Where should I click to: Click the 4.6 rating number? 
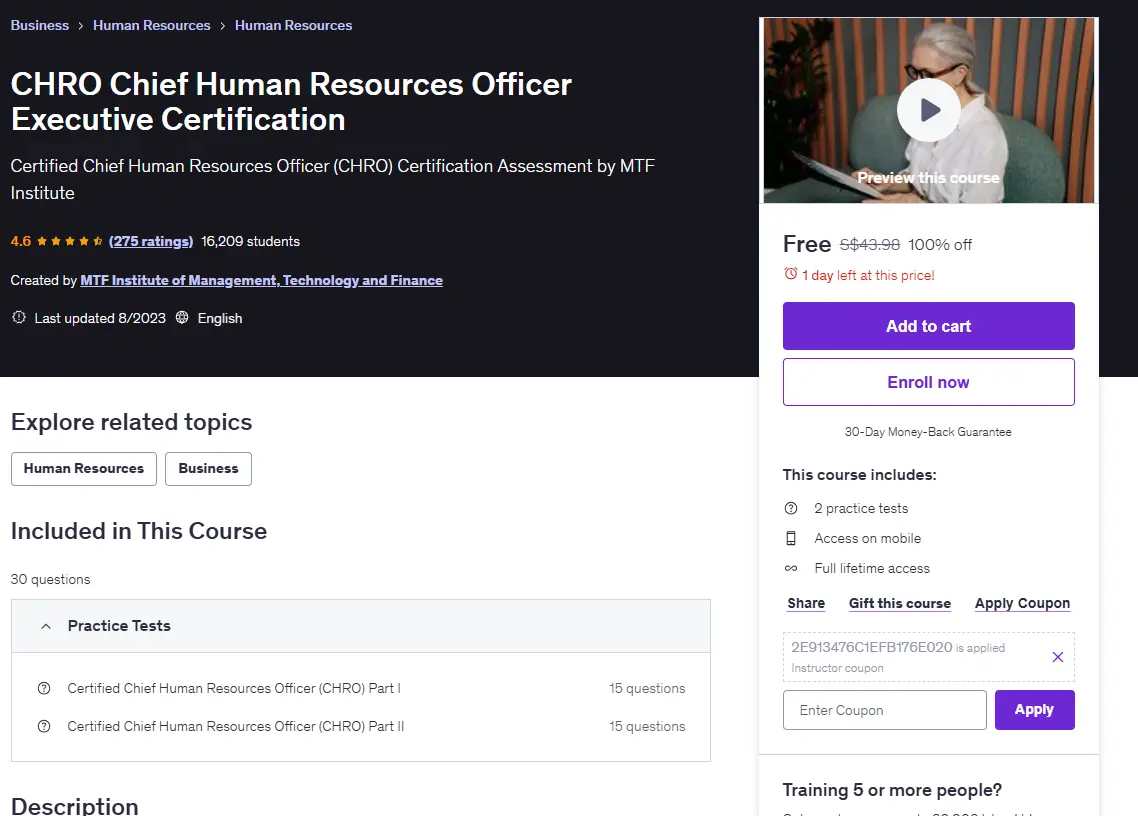point(20,241)
